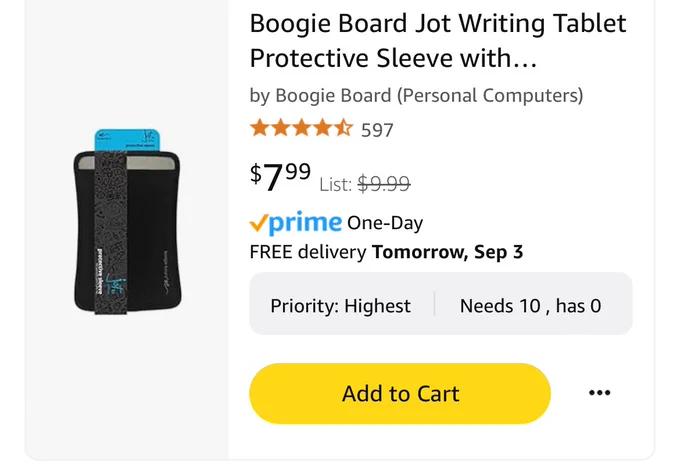Click the half-filled fifth rating star

click(x=343, y=128)
